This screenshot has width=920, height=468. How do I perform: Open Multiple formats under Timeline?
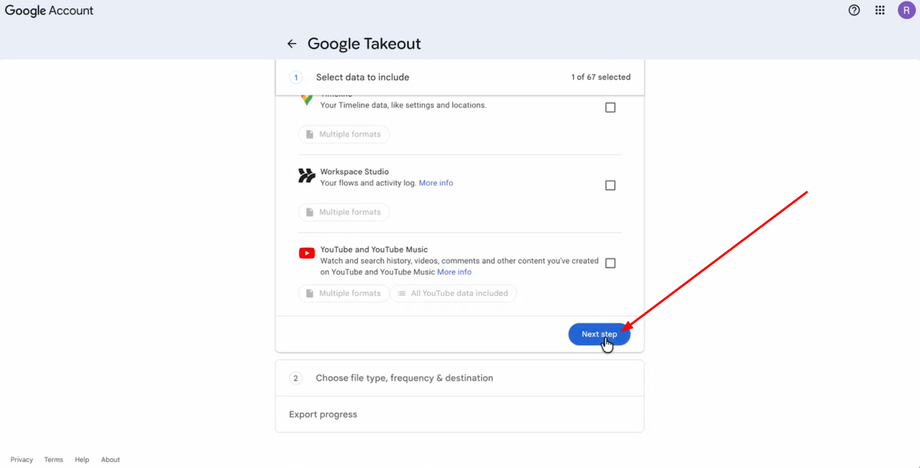344,134
